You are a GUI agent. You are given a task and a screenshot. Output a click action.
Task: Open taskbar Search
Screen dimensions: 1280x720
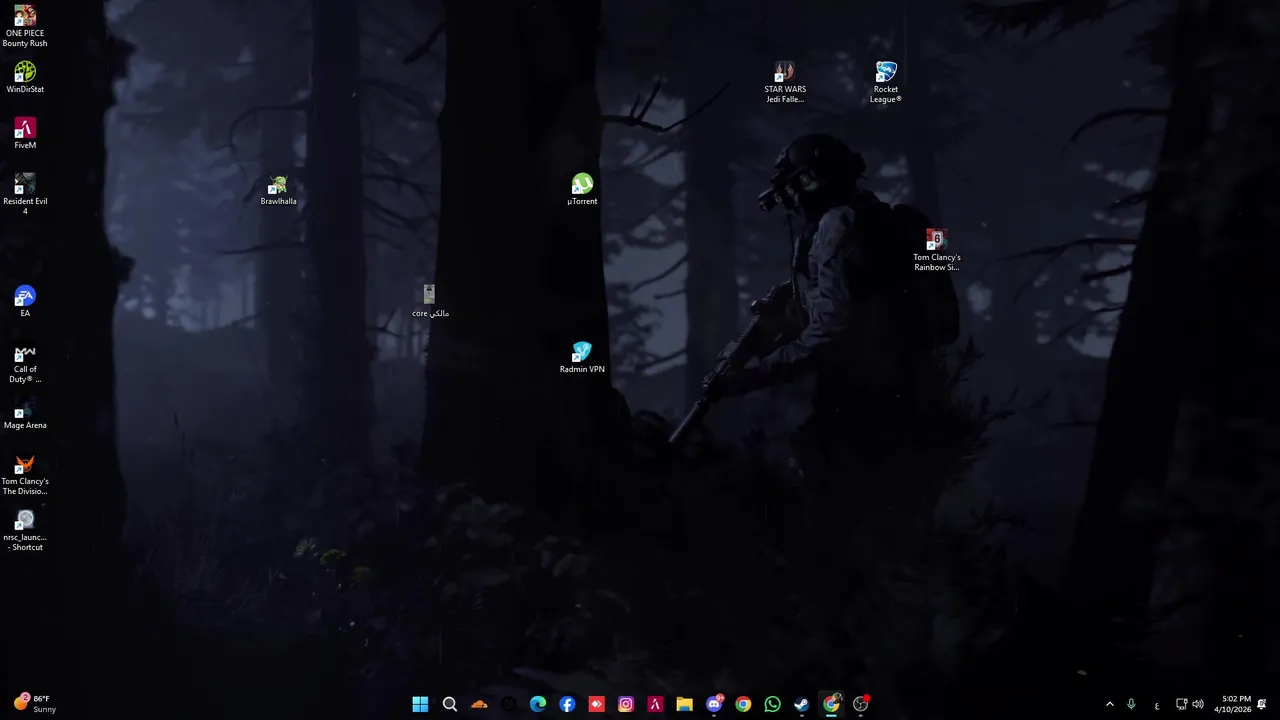tap(450, 704)
